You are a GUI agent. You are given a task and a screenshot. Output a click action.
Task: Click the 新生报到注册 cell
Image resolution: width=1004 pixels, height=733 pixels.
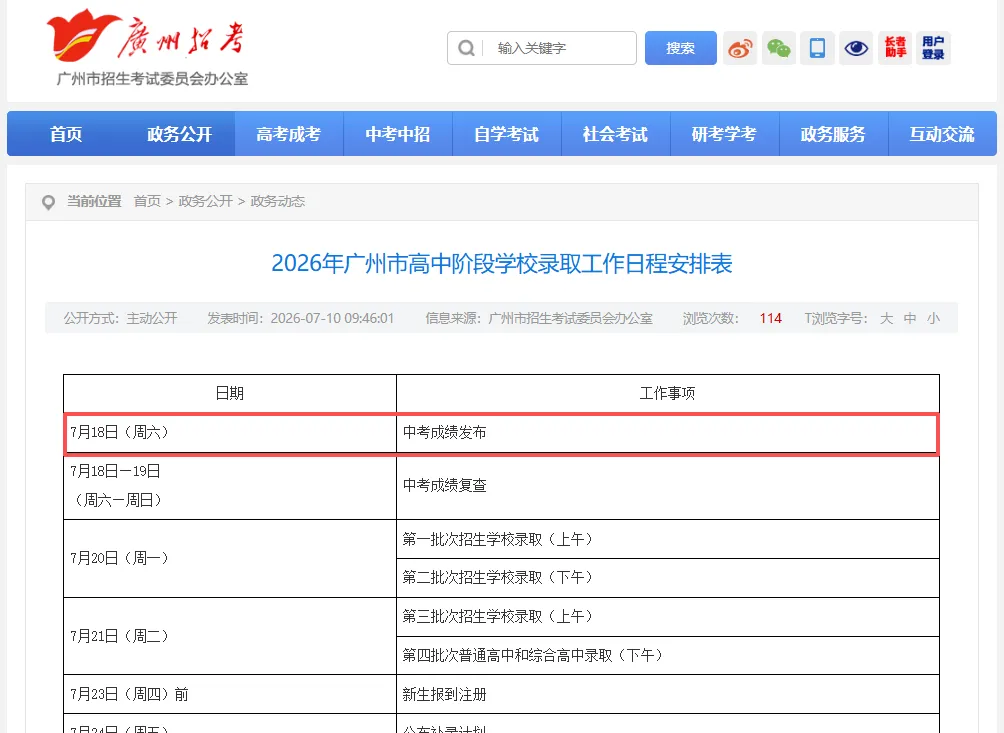(668, 694)
